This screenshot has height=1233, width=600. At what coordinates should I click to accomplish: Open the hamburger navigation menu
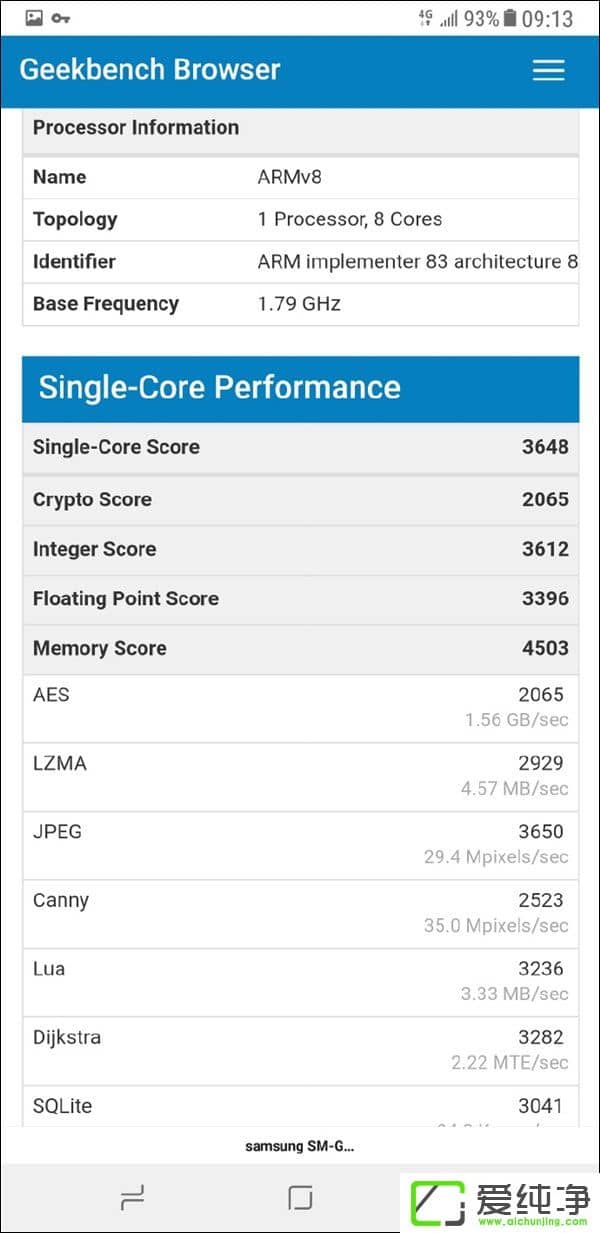(x=548, y=70)
